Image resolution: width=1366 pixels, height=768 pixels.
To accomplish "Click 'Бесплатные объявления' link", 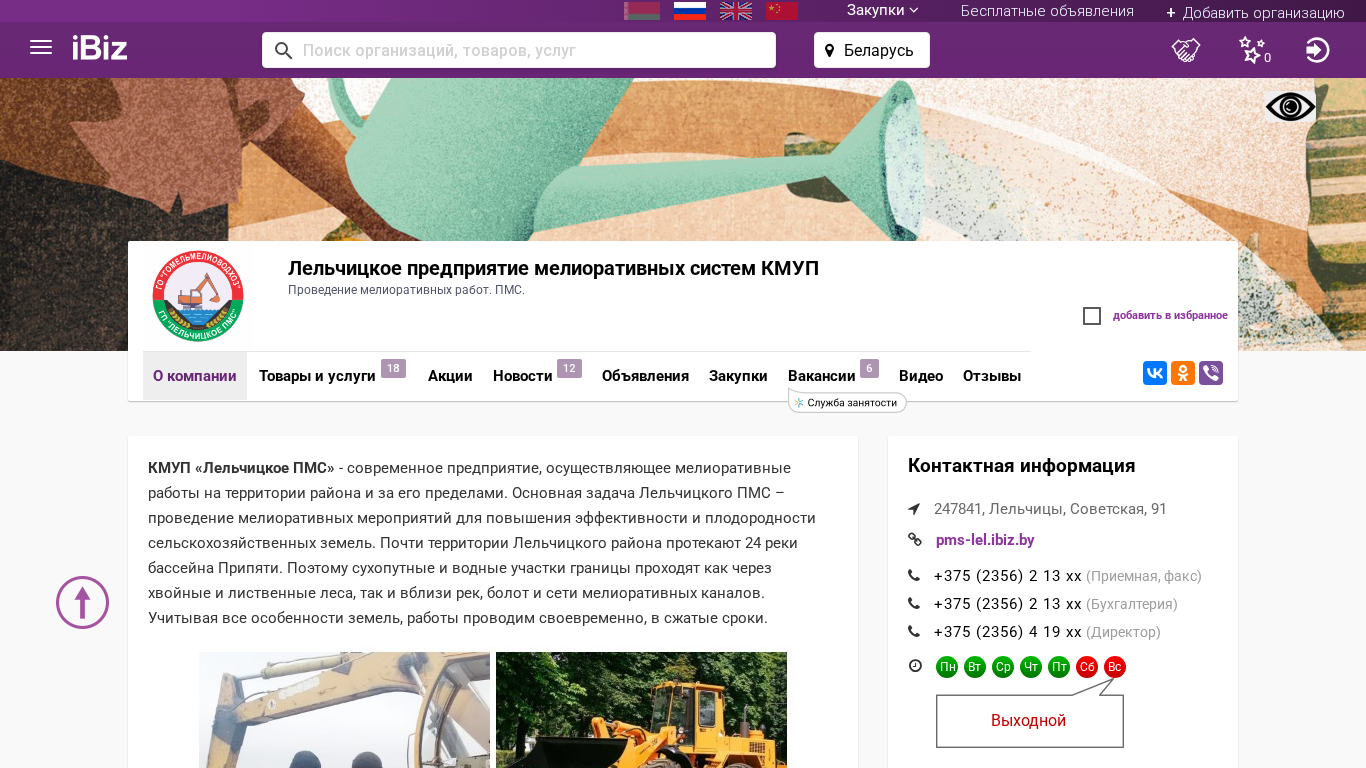I will tap(1047, 11).
